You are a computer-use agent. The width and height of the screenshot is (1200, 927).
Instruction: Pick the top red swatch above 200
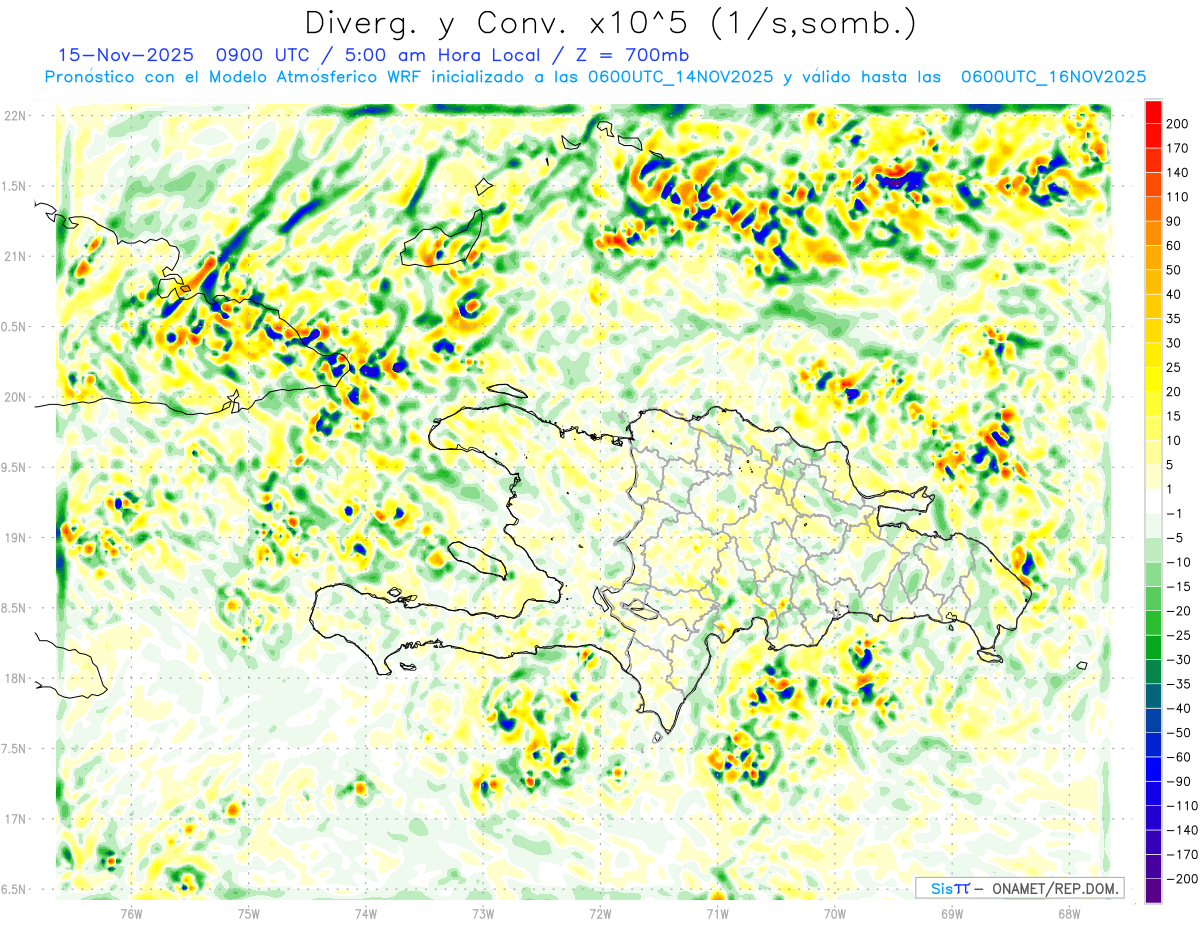1153,111
